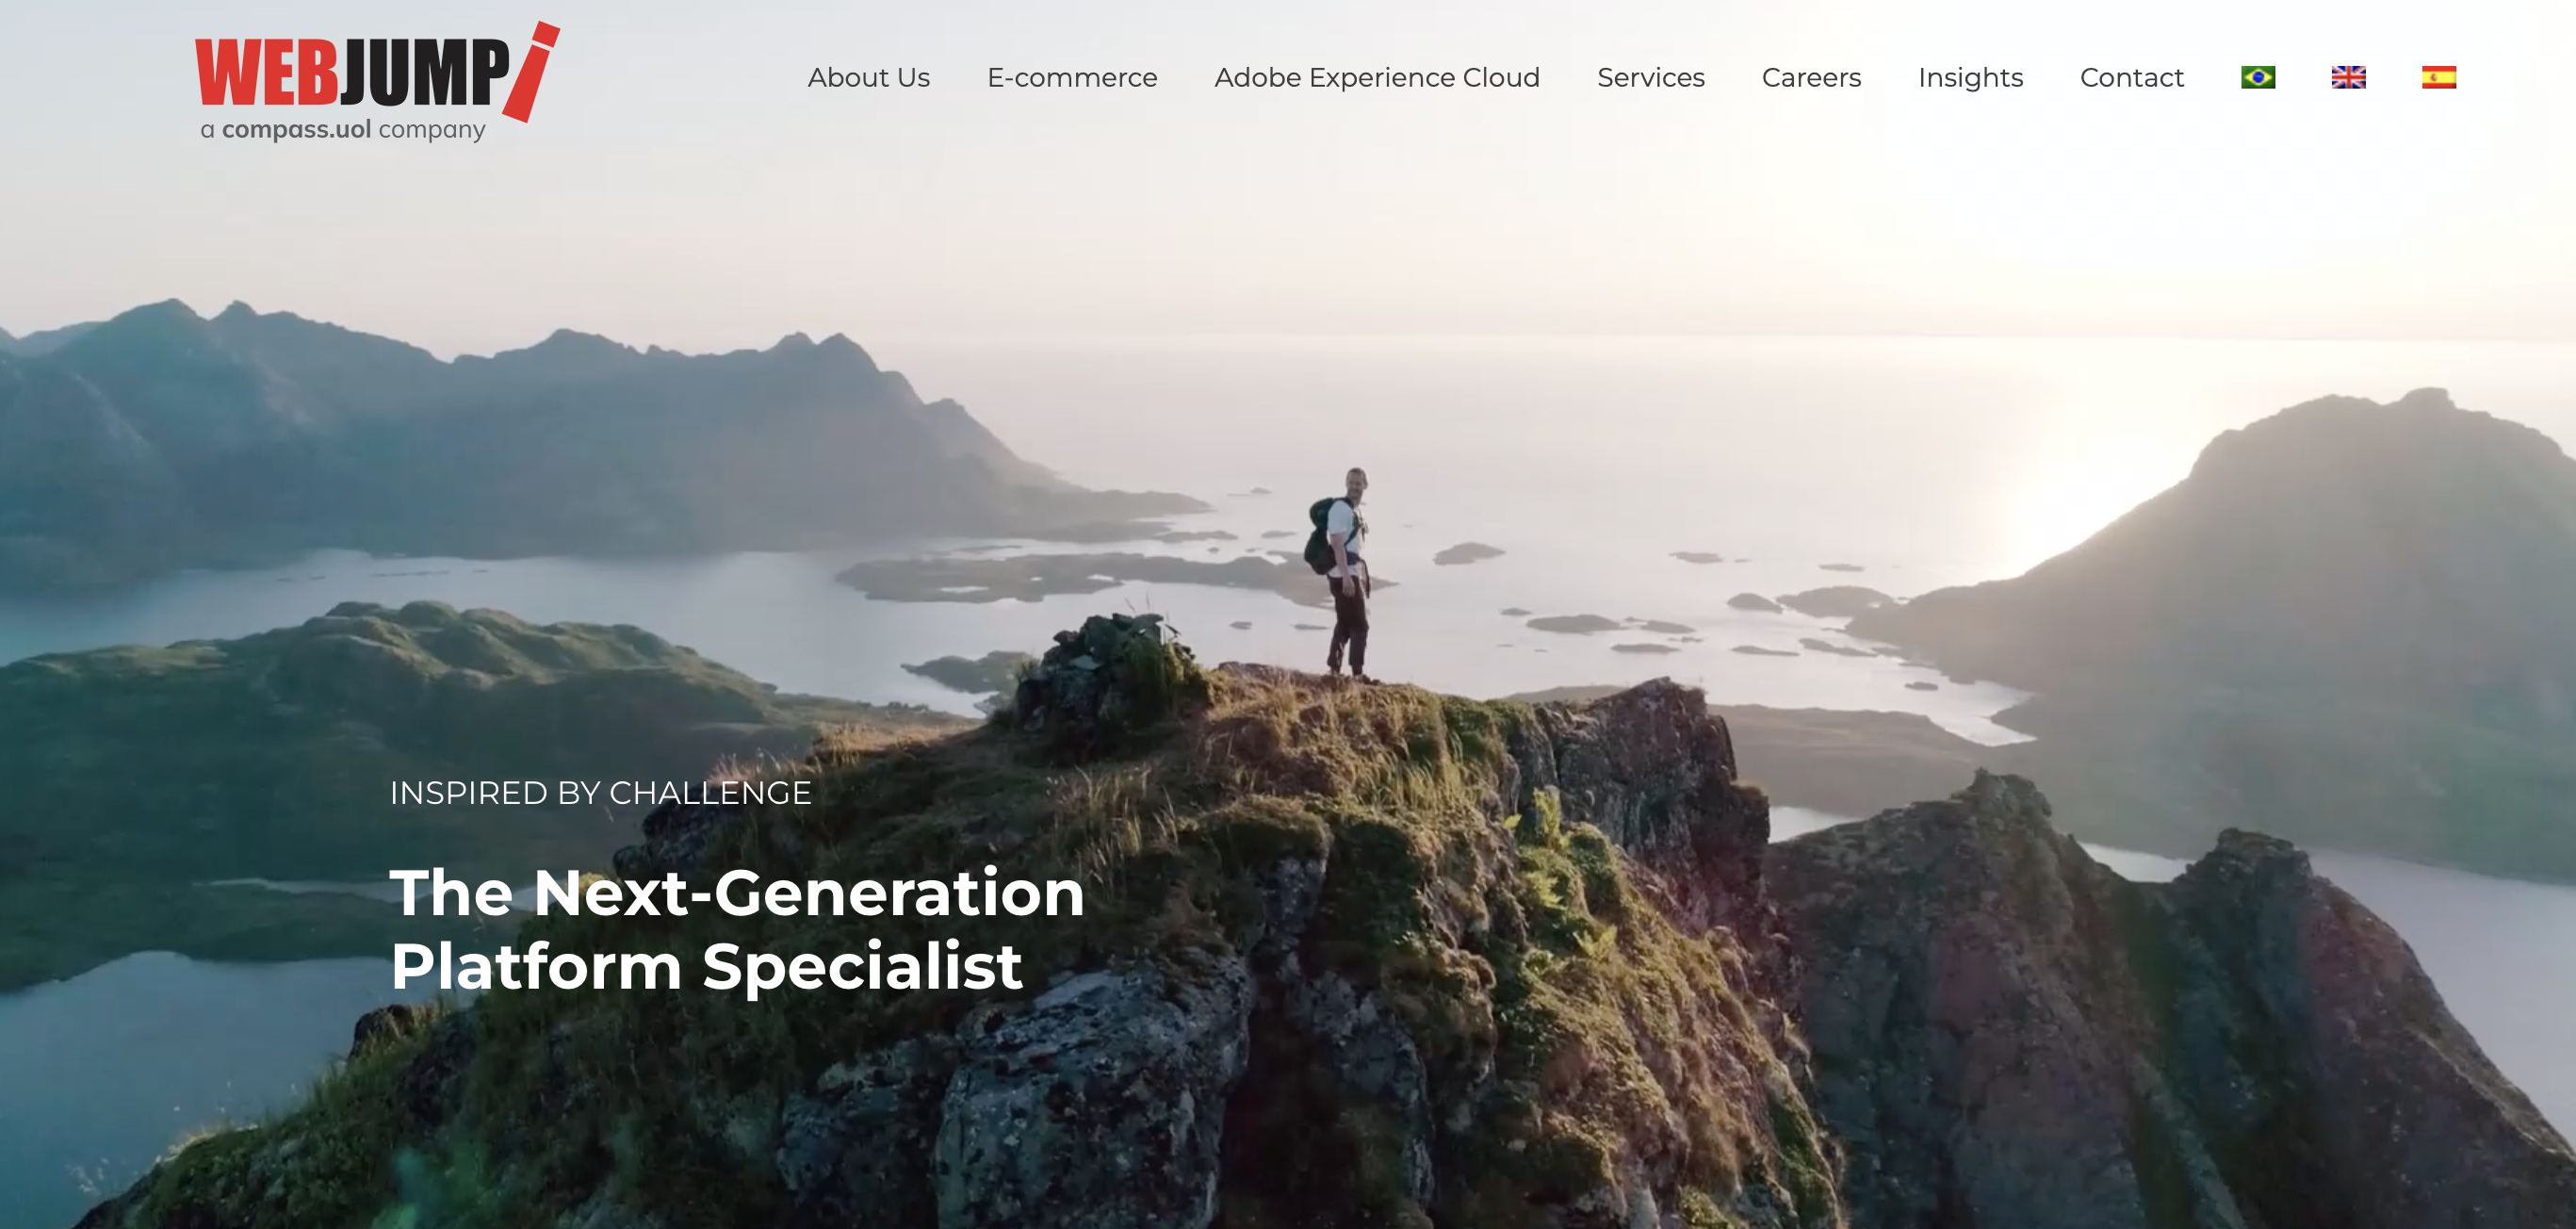Go to the Contact page

(x=2131, y=77)
